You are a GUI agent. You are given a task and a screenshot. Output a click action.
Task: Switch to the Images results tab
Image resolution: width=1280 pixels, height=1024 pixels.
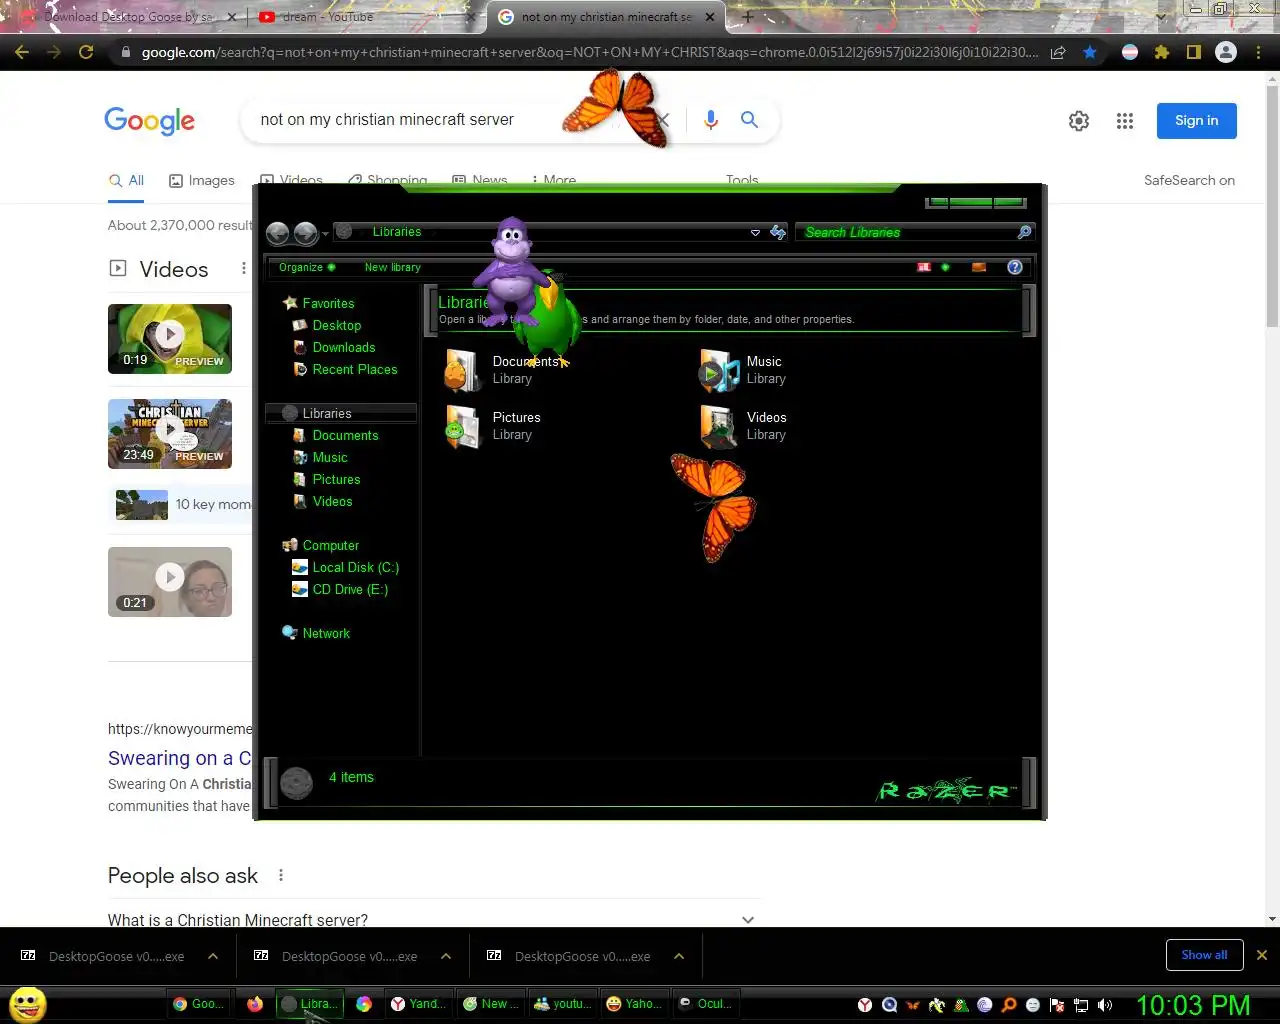click(202, 181)
